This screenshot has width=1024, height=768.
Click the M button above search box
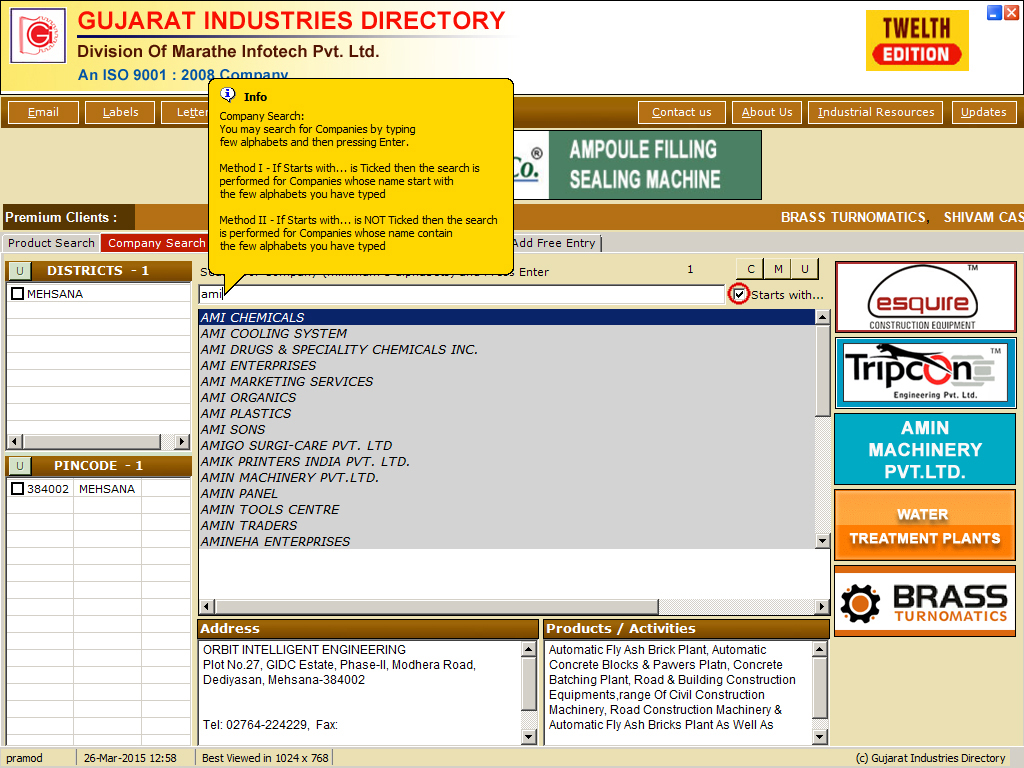[x=778, y=269]
